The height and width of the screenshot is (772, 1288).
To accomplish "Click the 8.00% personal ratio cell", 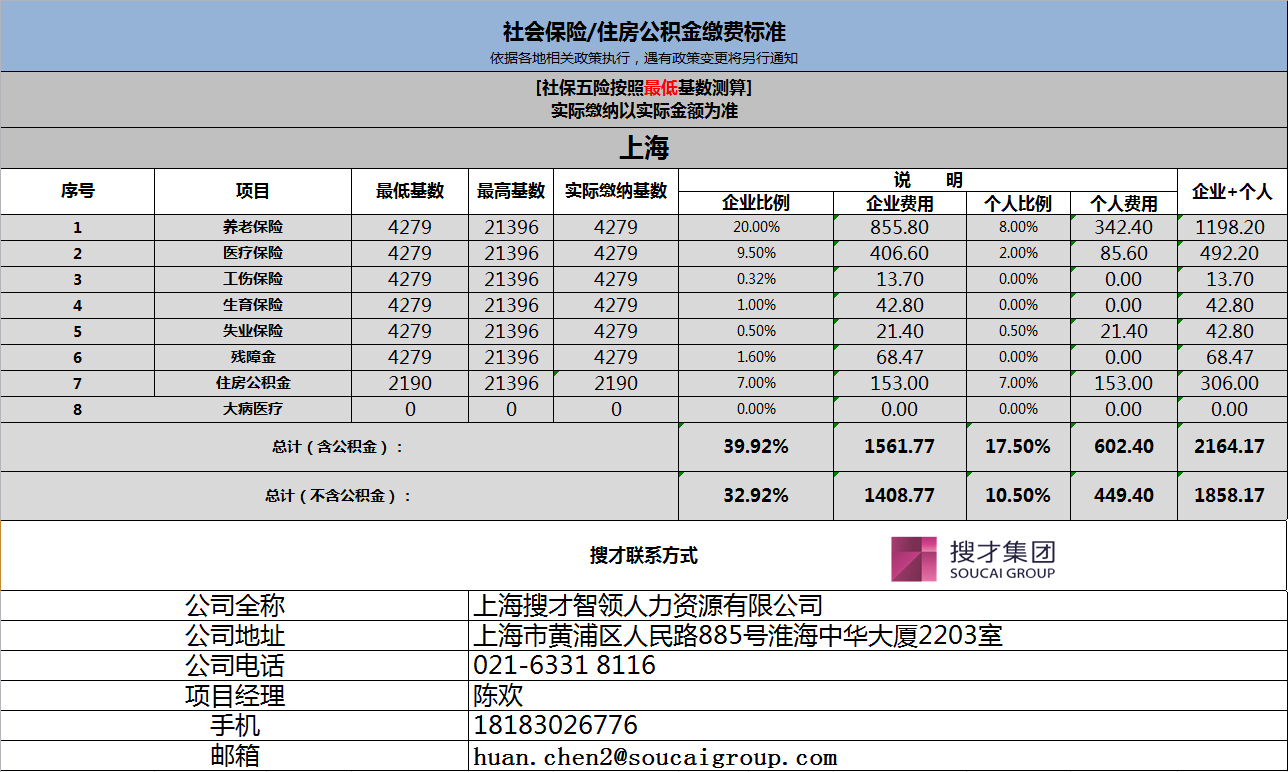I will tap(1018, 227).
